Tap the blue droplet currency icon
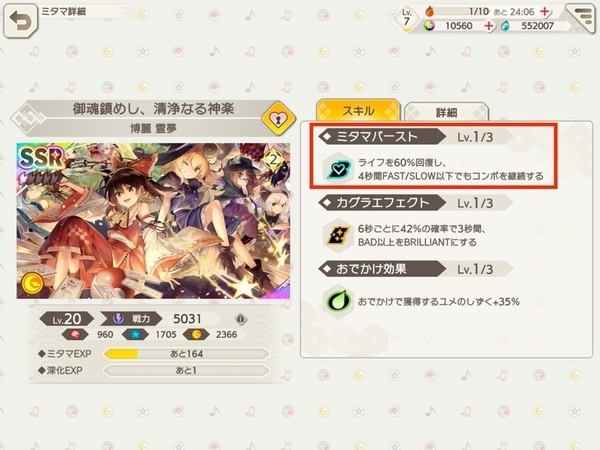Screen dimensions: 600x450 pos(505,26)
